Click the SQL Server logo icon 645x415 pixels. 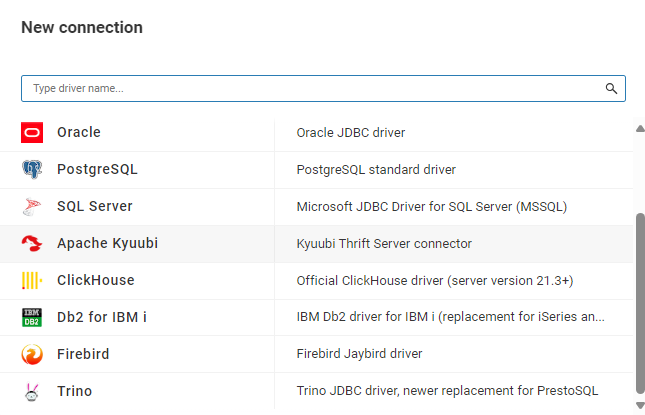(32, 207)
